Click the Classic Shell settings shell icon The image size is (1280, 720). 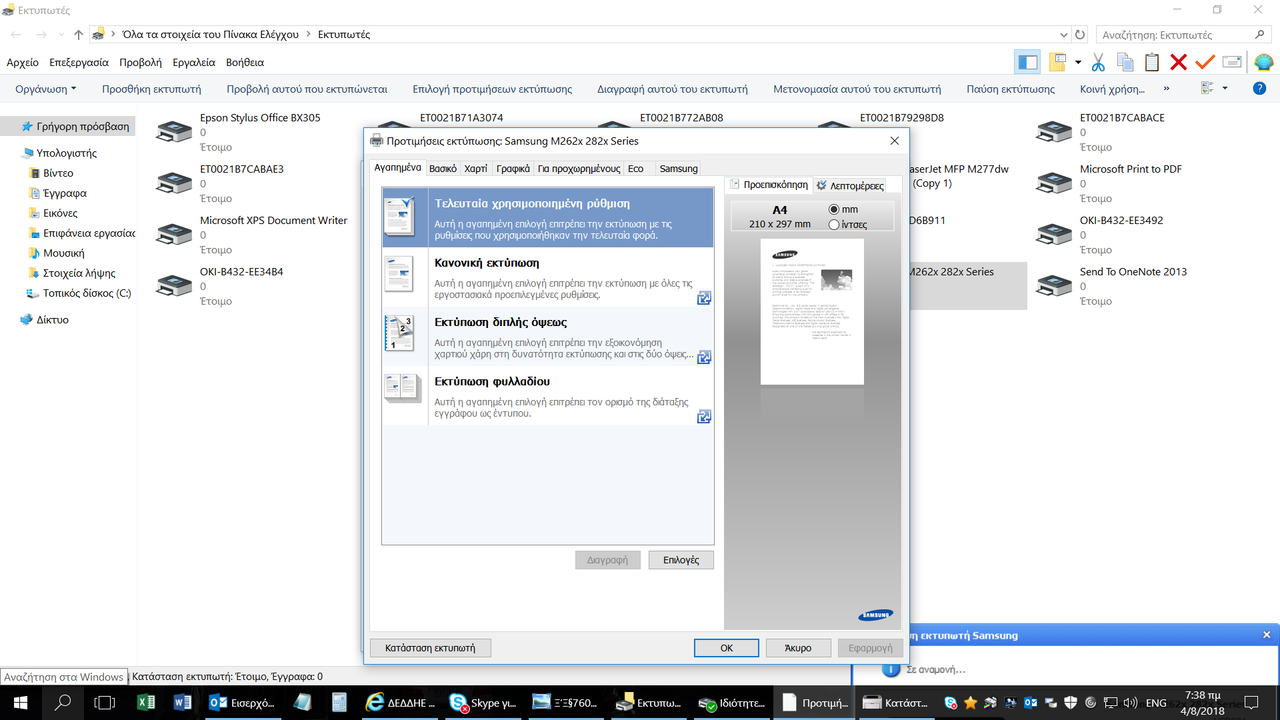1262,62
